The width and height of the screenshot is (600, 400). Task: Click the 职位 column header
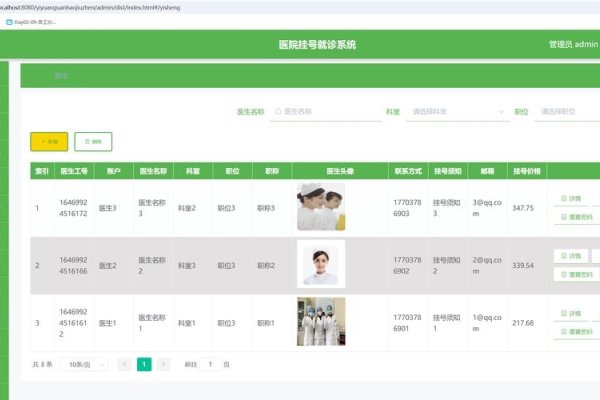coord(233,171)
